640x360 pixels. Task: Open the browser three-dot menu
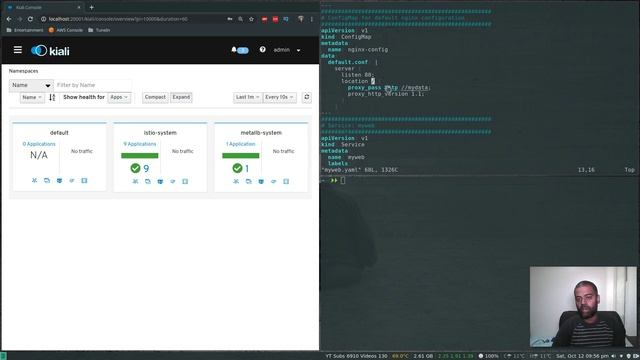click(311, 19)
